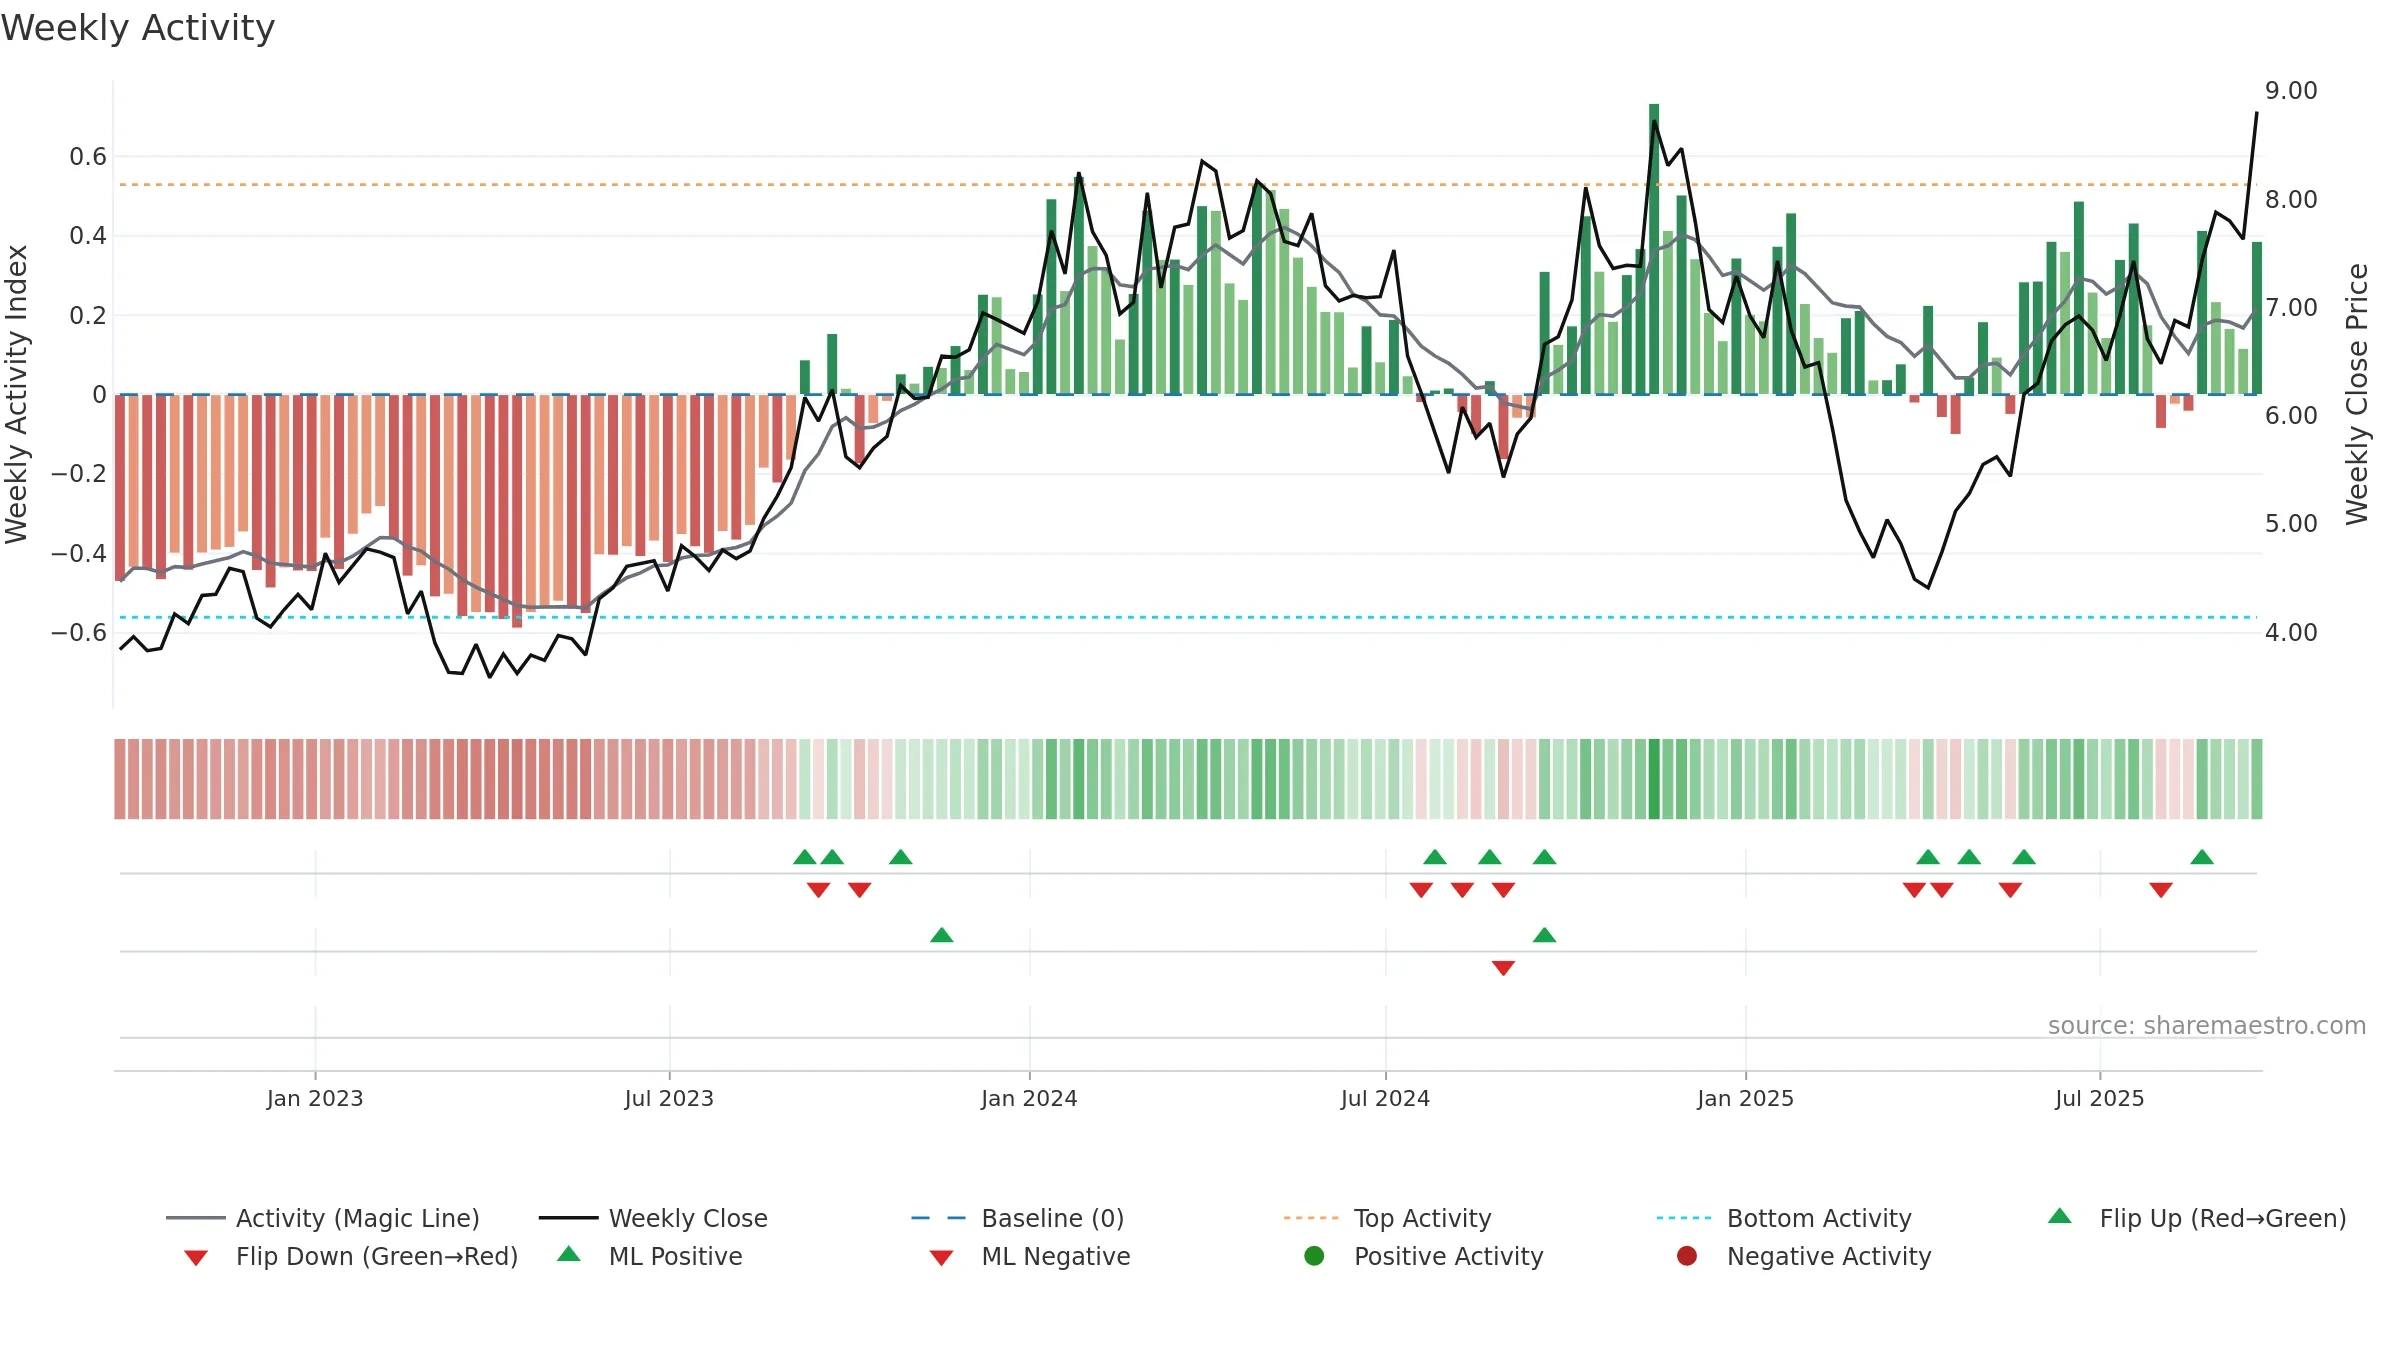Click the −0.6 tick on left axis

79,632
